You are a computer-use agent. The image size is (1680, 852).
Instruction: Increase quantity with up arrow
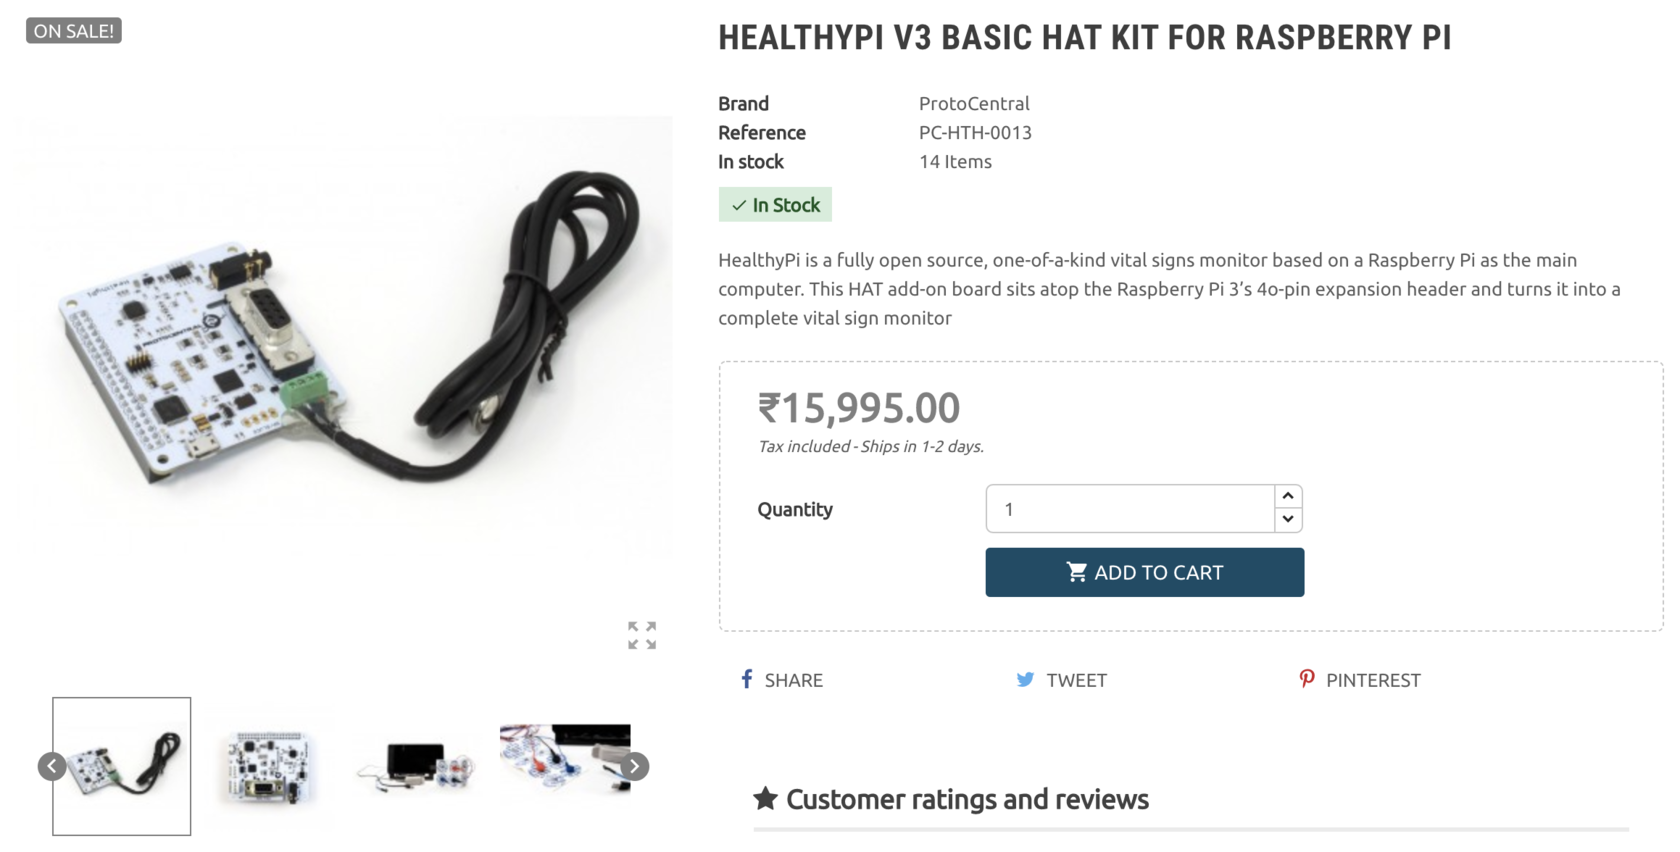1288,496
